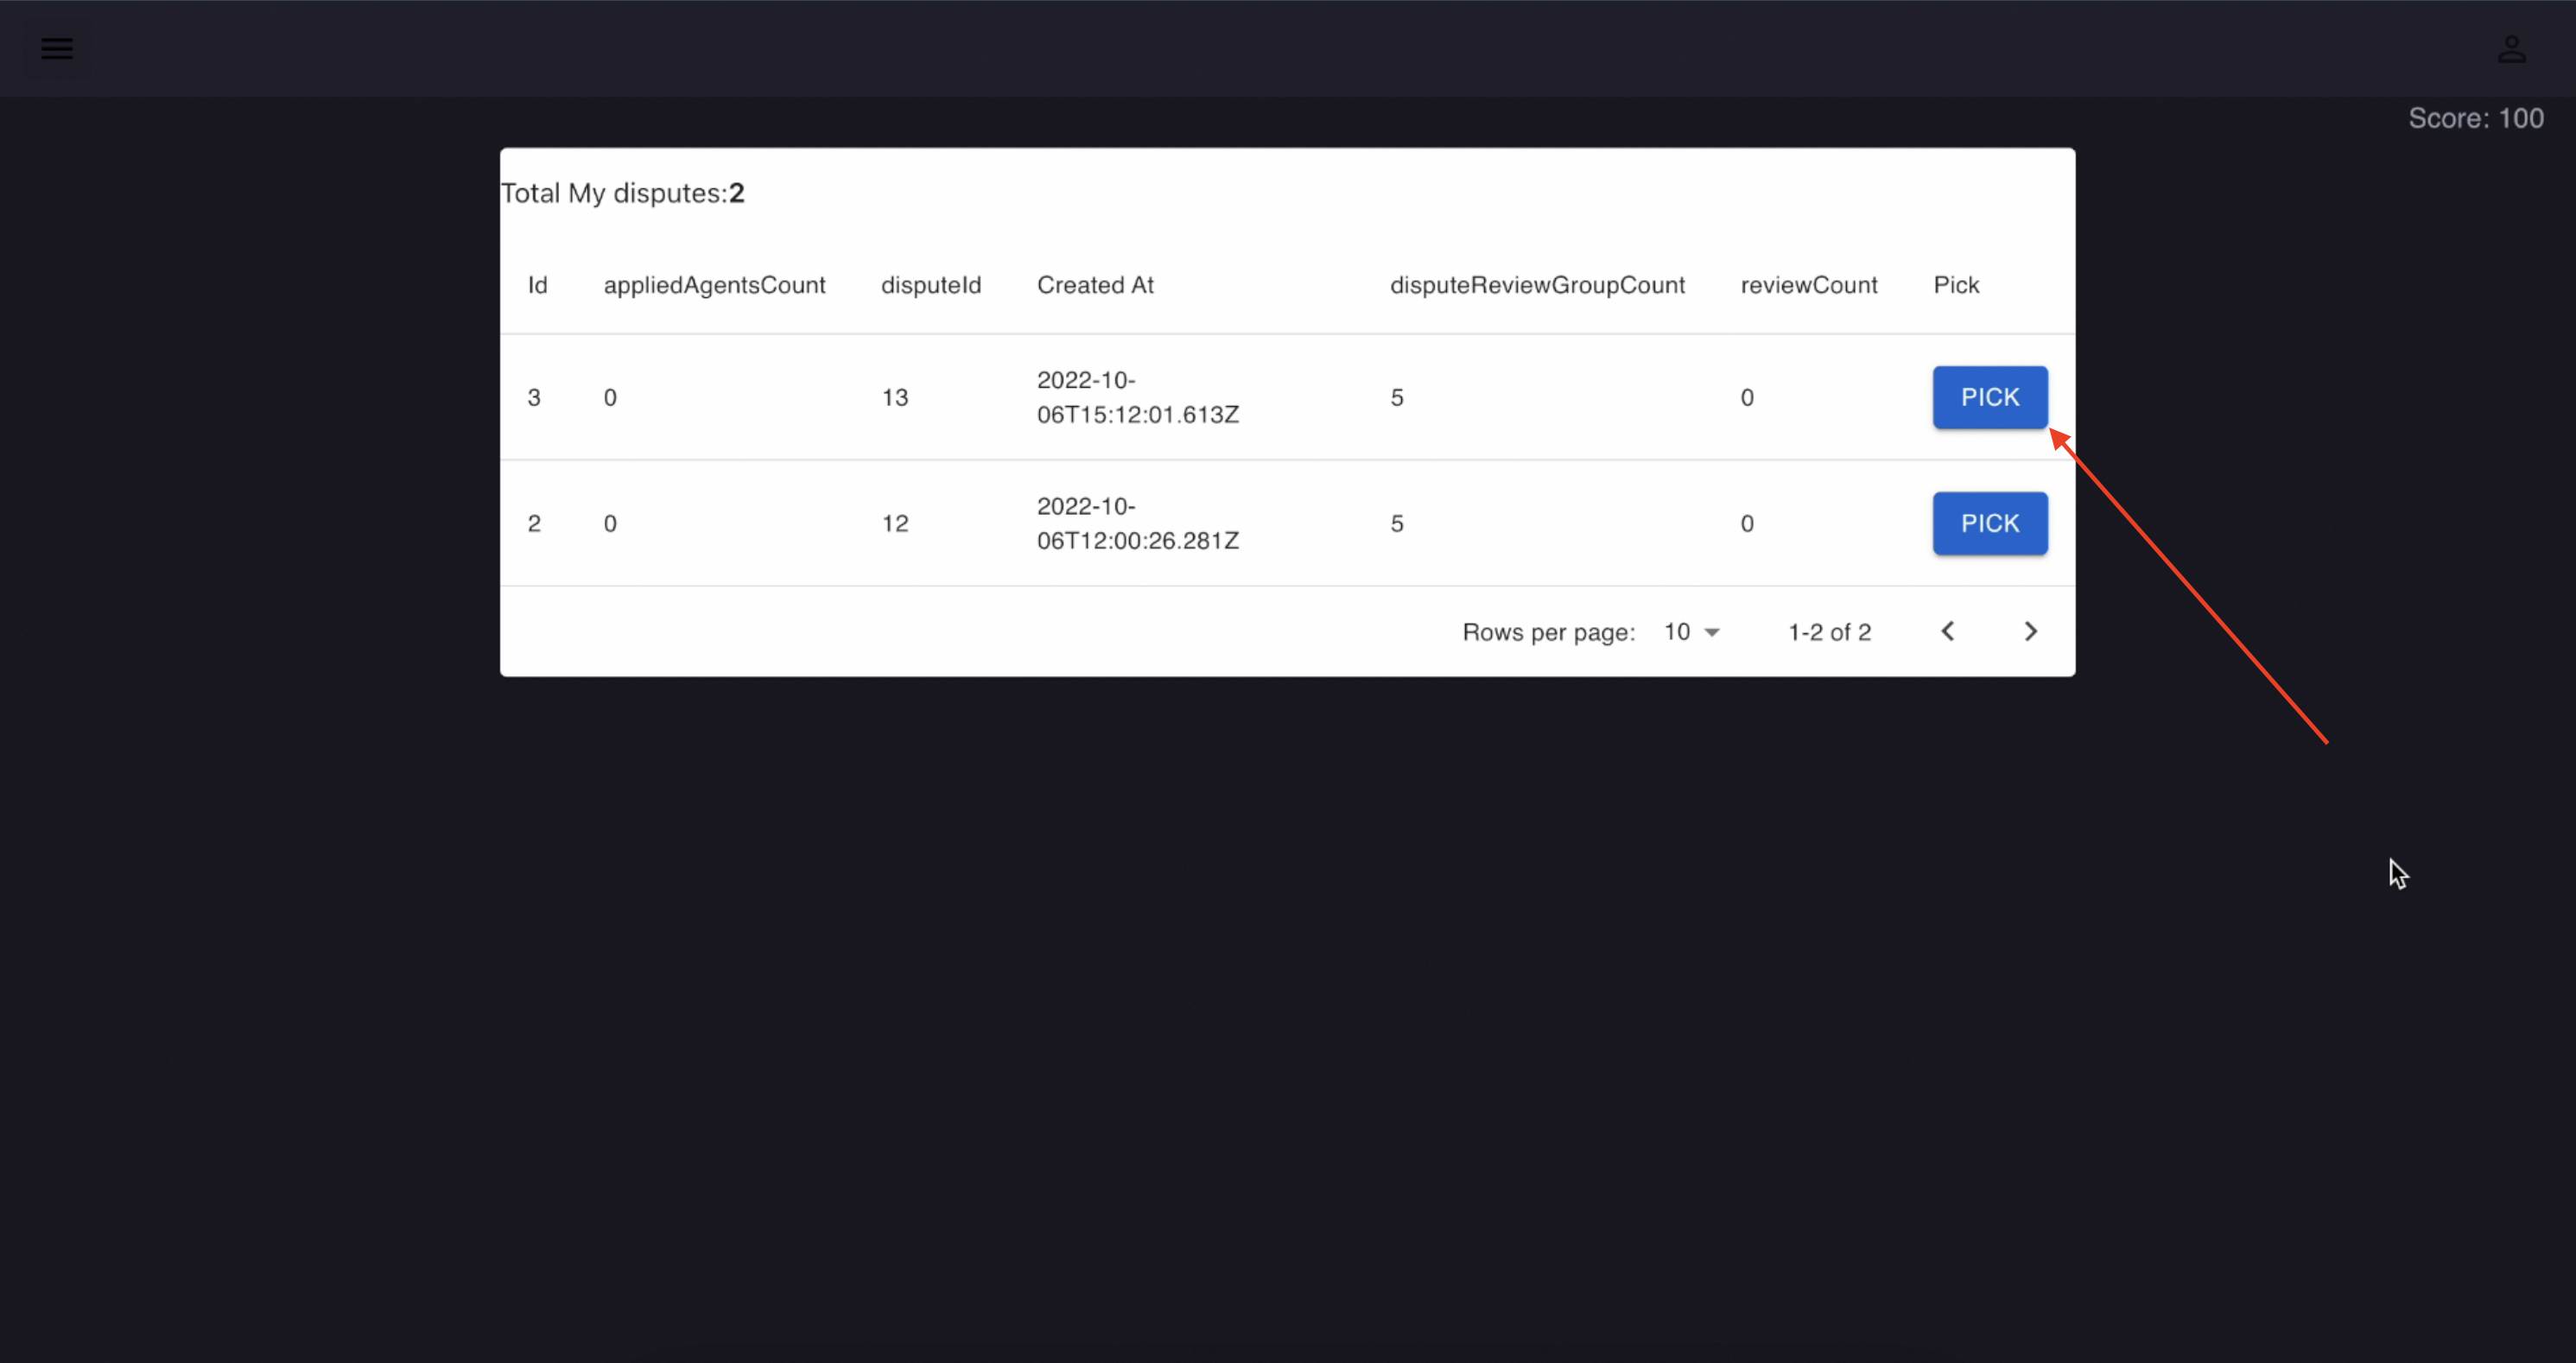Click the Total My disputes heading
Image resolution: width=2576 pixels, height=1363 pixels.
click(x=622, y=193)
